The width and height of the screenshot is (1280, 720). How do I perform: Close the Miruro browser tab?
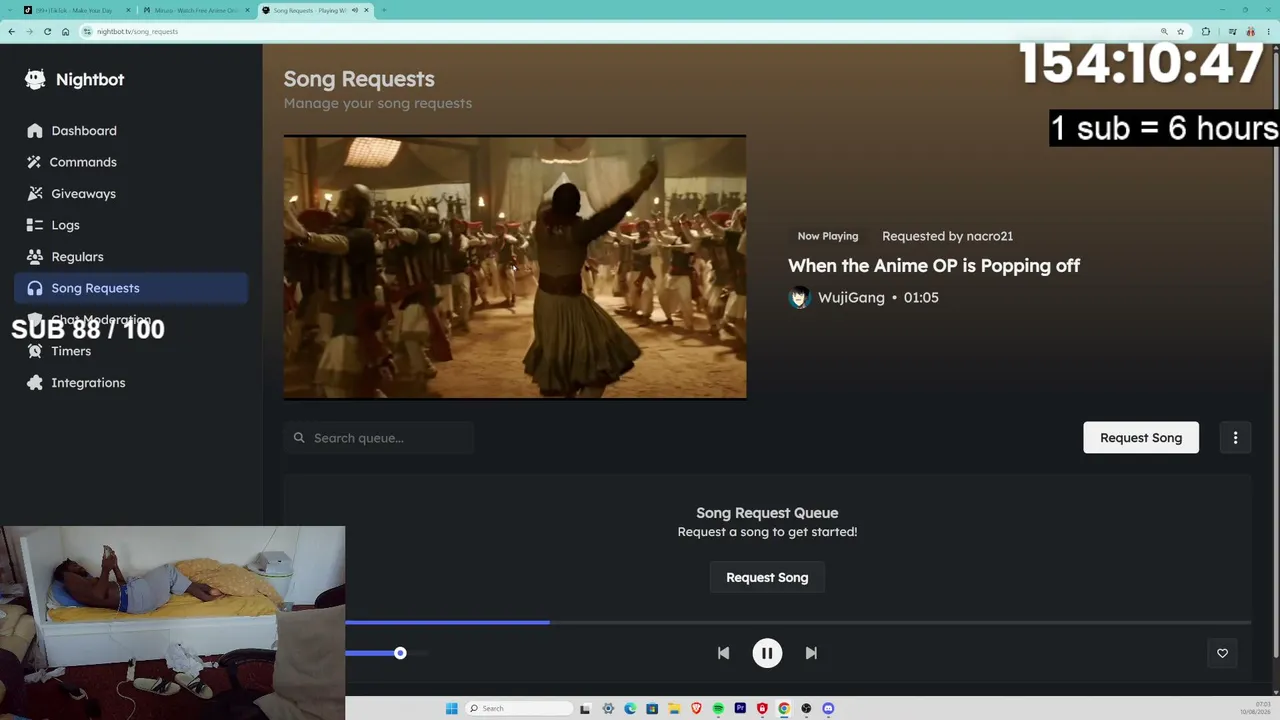pyautogui.click(x=246, y=10)
